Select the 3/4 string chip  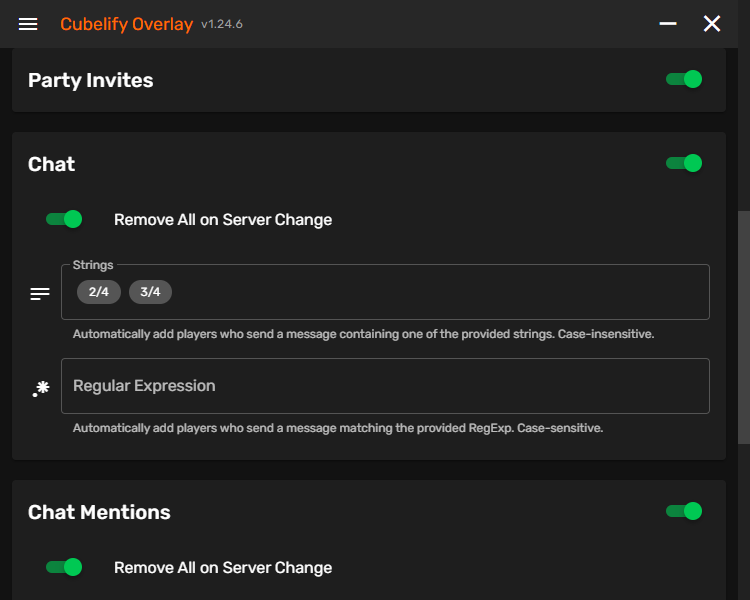click(x=151, y=292)
